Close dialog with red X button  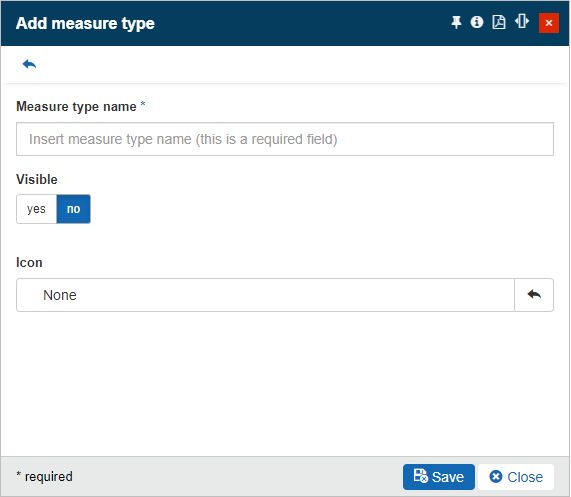click(x=549, y=23)
